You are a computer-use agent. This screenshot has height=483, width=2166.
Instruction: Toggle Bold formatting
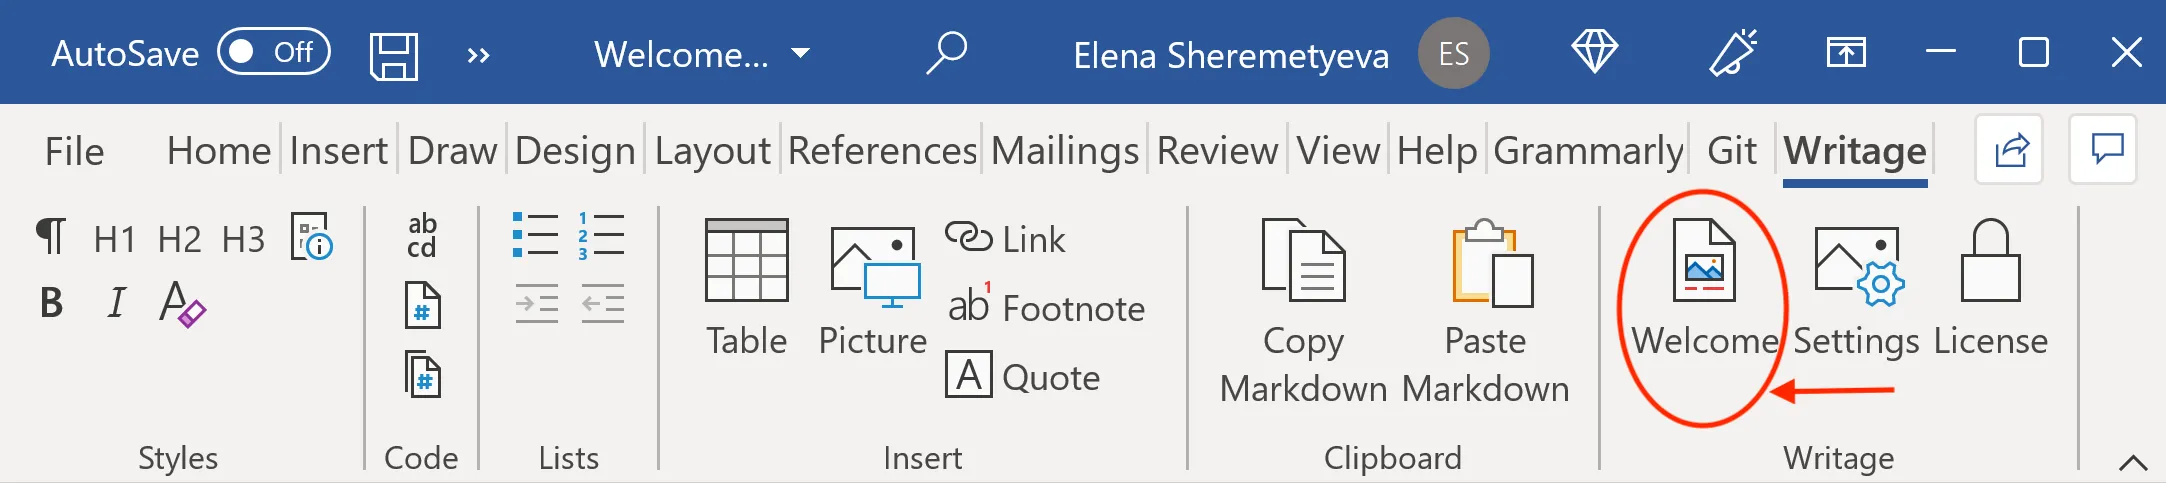[51, 302]
